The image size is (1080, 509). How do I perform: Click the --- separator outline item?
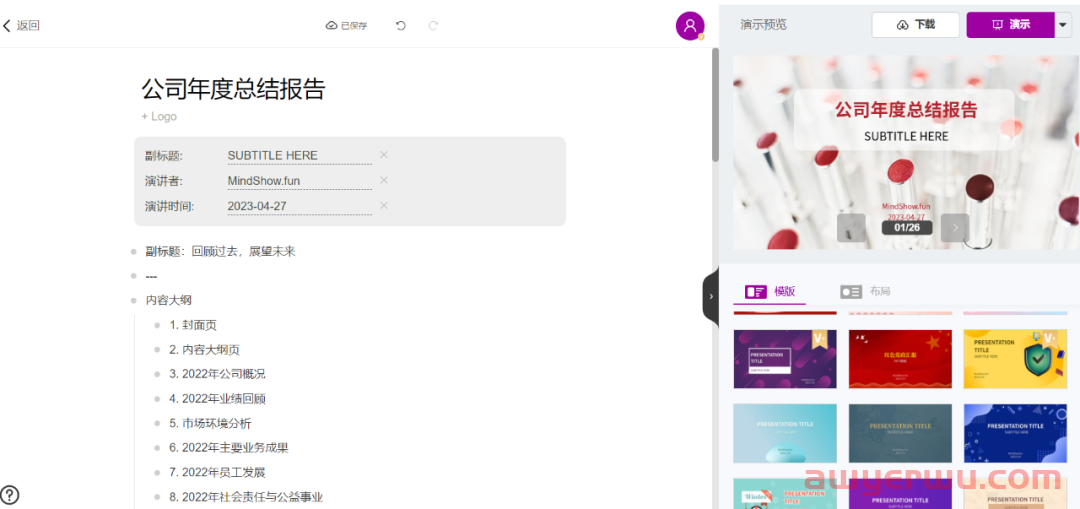click(x=152, y=276)
